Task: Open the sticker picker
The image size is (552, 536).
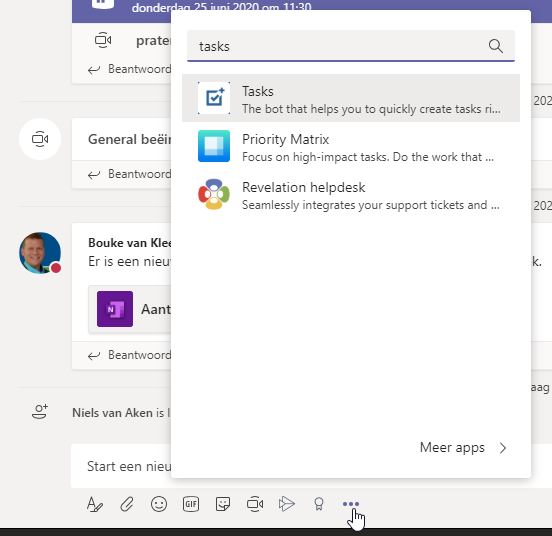Action: click(x=223, y=504)
